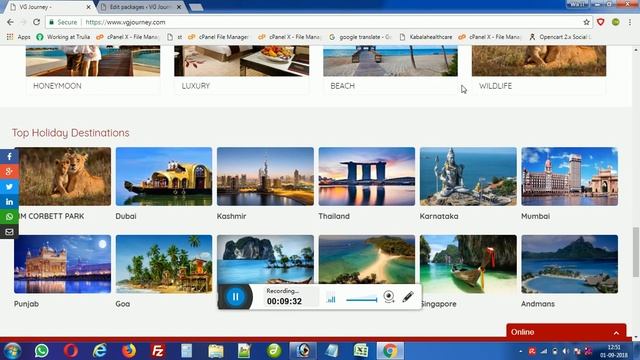Image resolution: width=640 pixels, height=360 pixels.
Task: Click the page vertical scrollbar thumb
Action: click(636, 252)
